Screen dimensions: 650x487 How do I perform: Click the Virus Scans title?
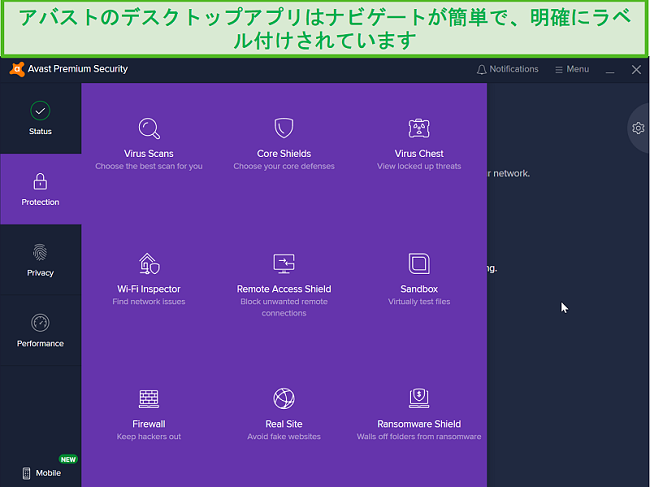(x=149, y=154)
